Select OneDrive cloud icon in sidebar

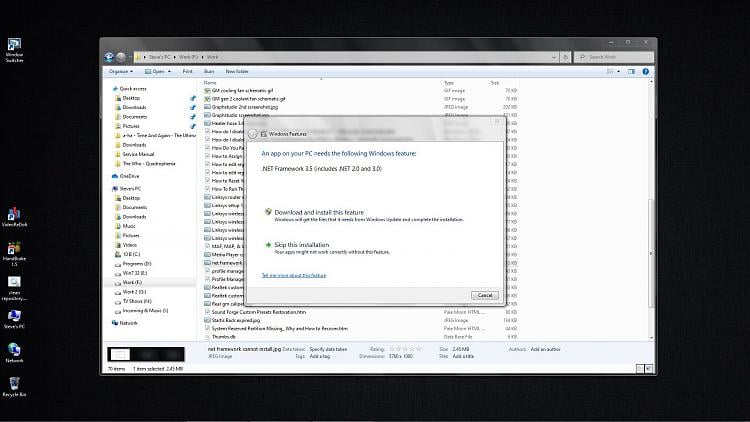[115, 176]
